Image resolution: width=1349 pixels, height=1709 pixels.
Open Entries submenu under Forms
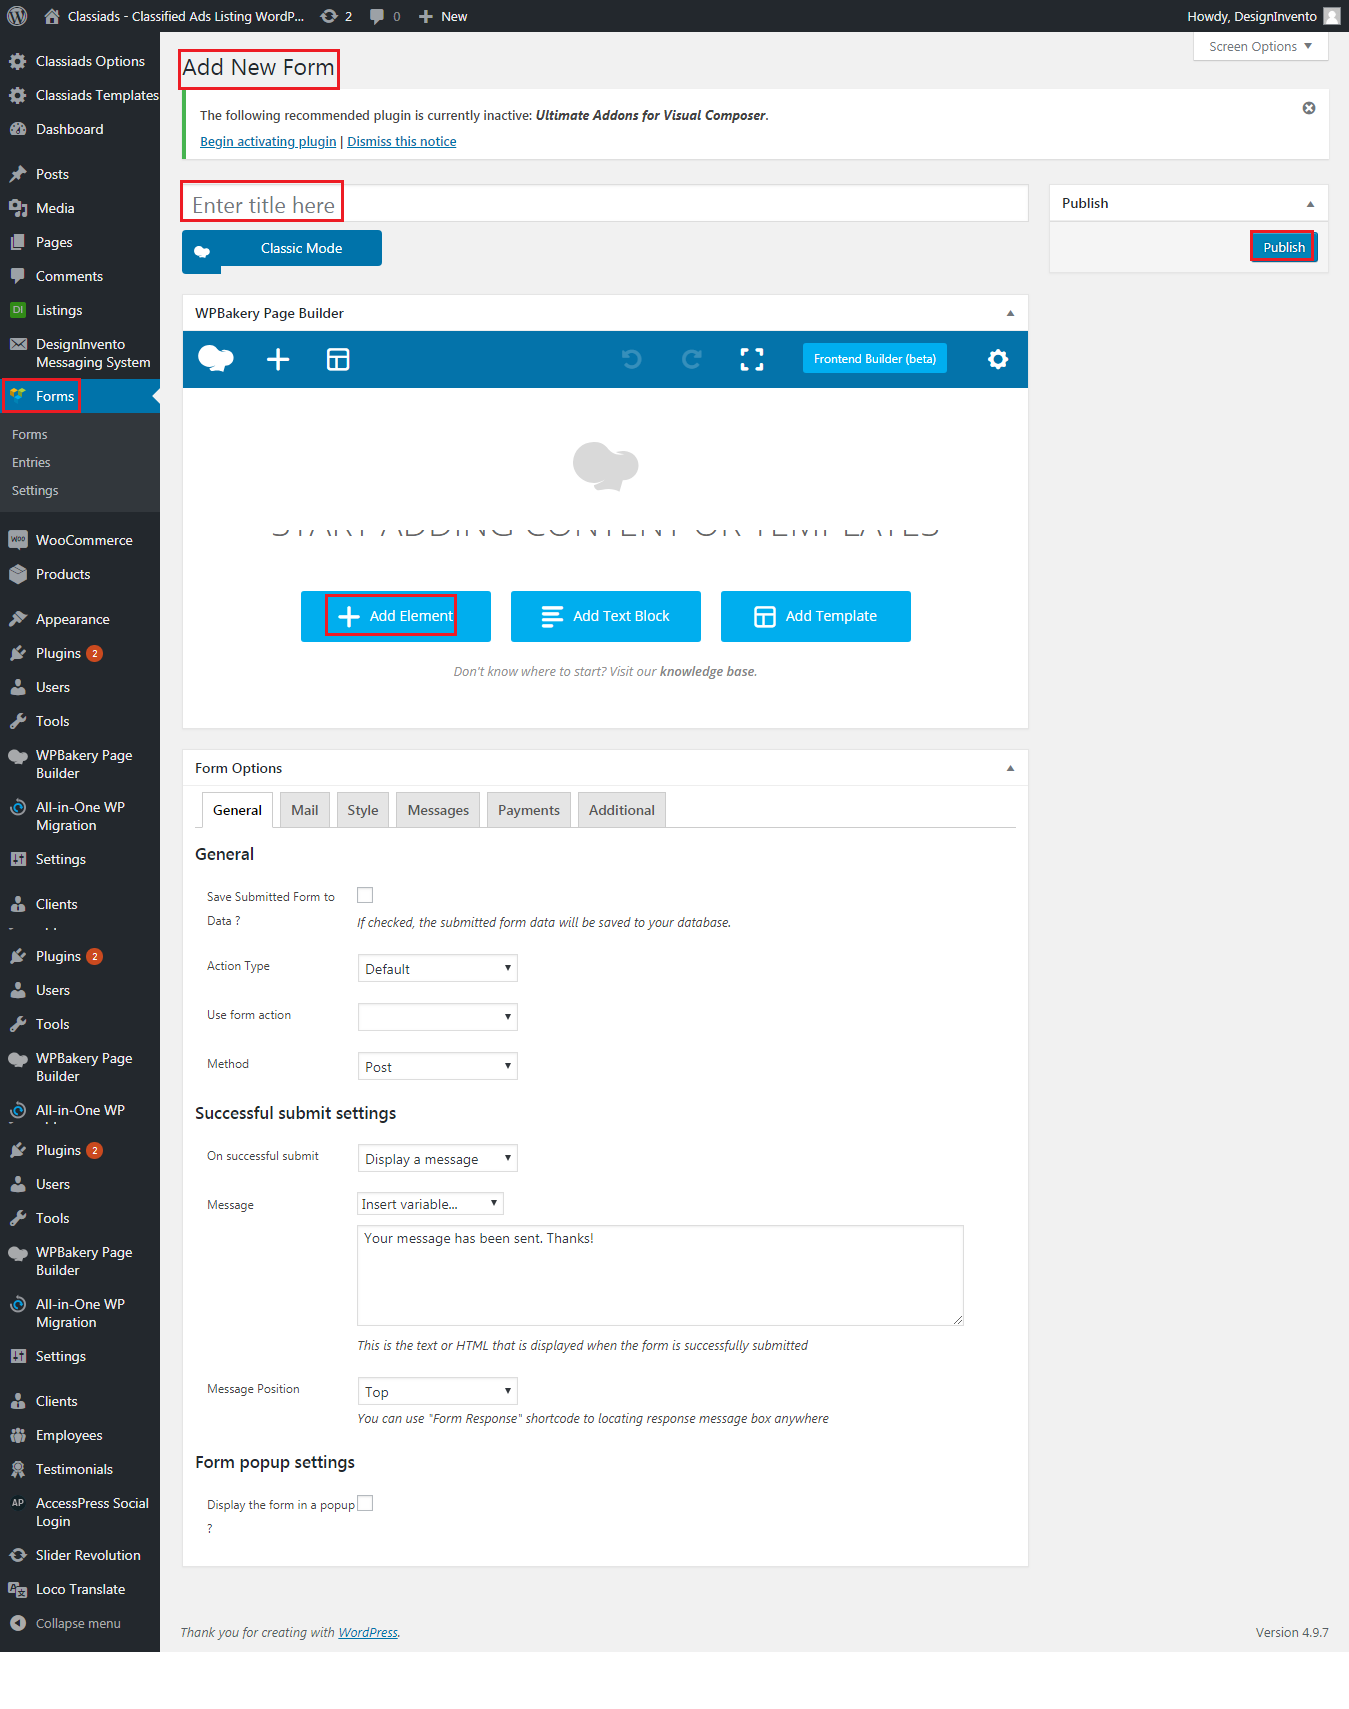(x=31, y=463)
